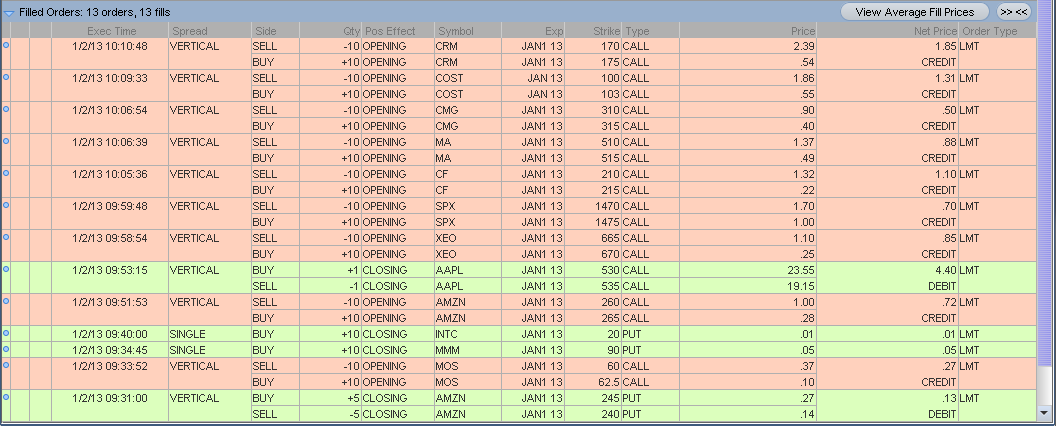The width and height of the screenshot is (1056, 426).
Task: Click the scrollbar down arrow
Action: 1046,412
